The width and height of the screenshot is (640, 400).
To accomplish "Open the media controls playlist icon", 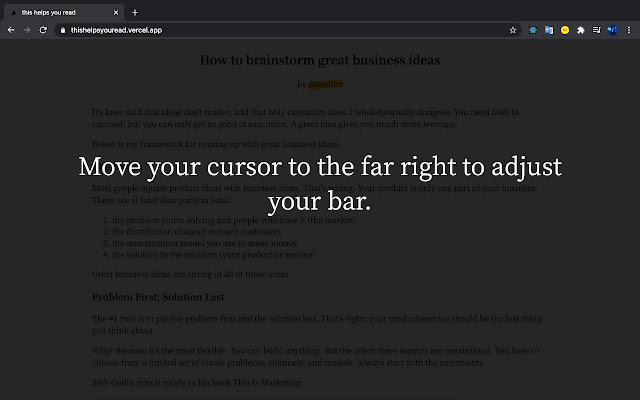I will point(597,30).
